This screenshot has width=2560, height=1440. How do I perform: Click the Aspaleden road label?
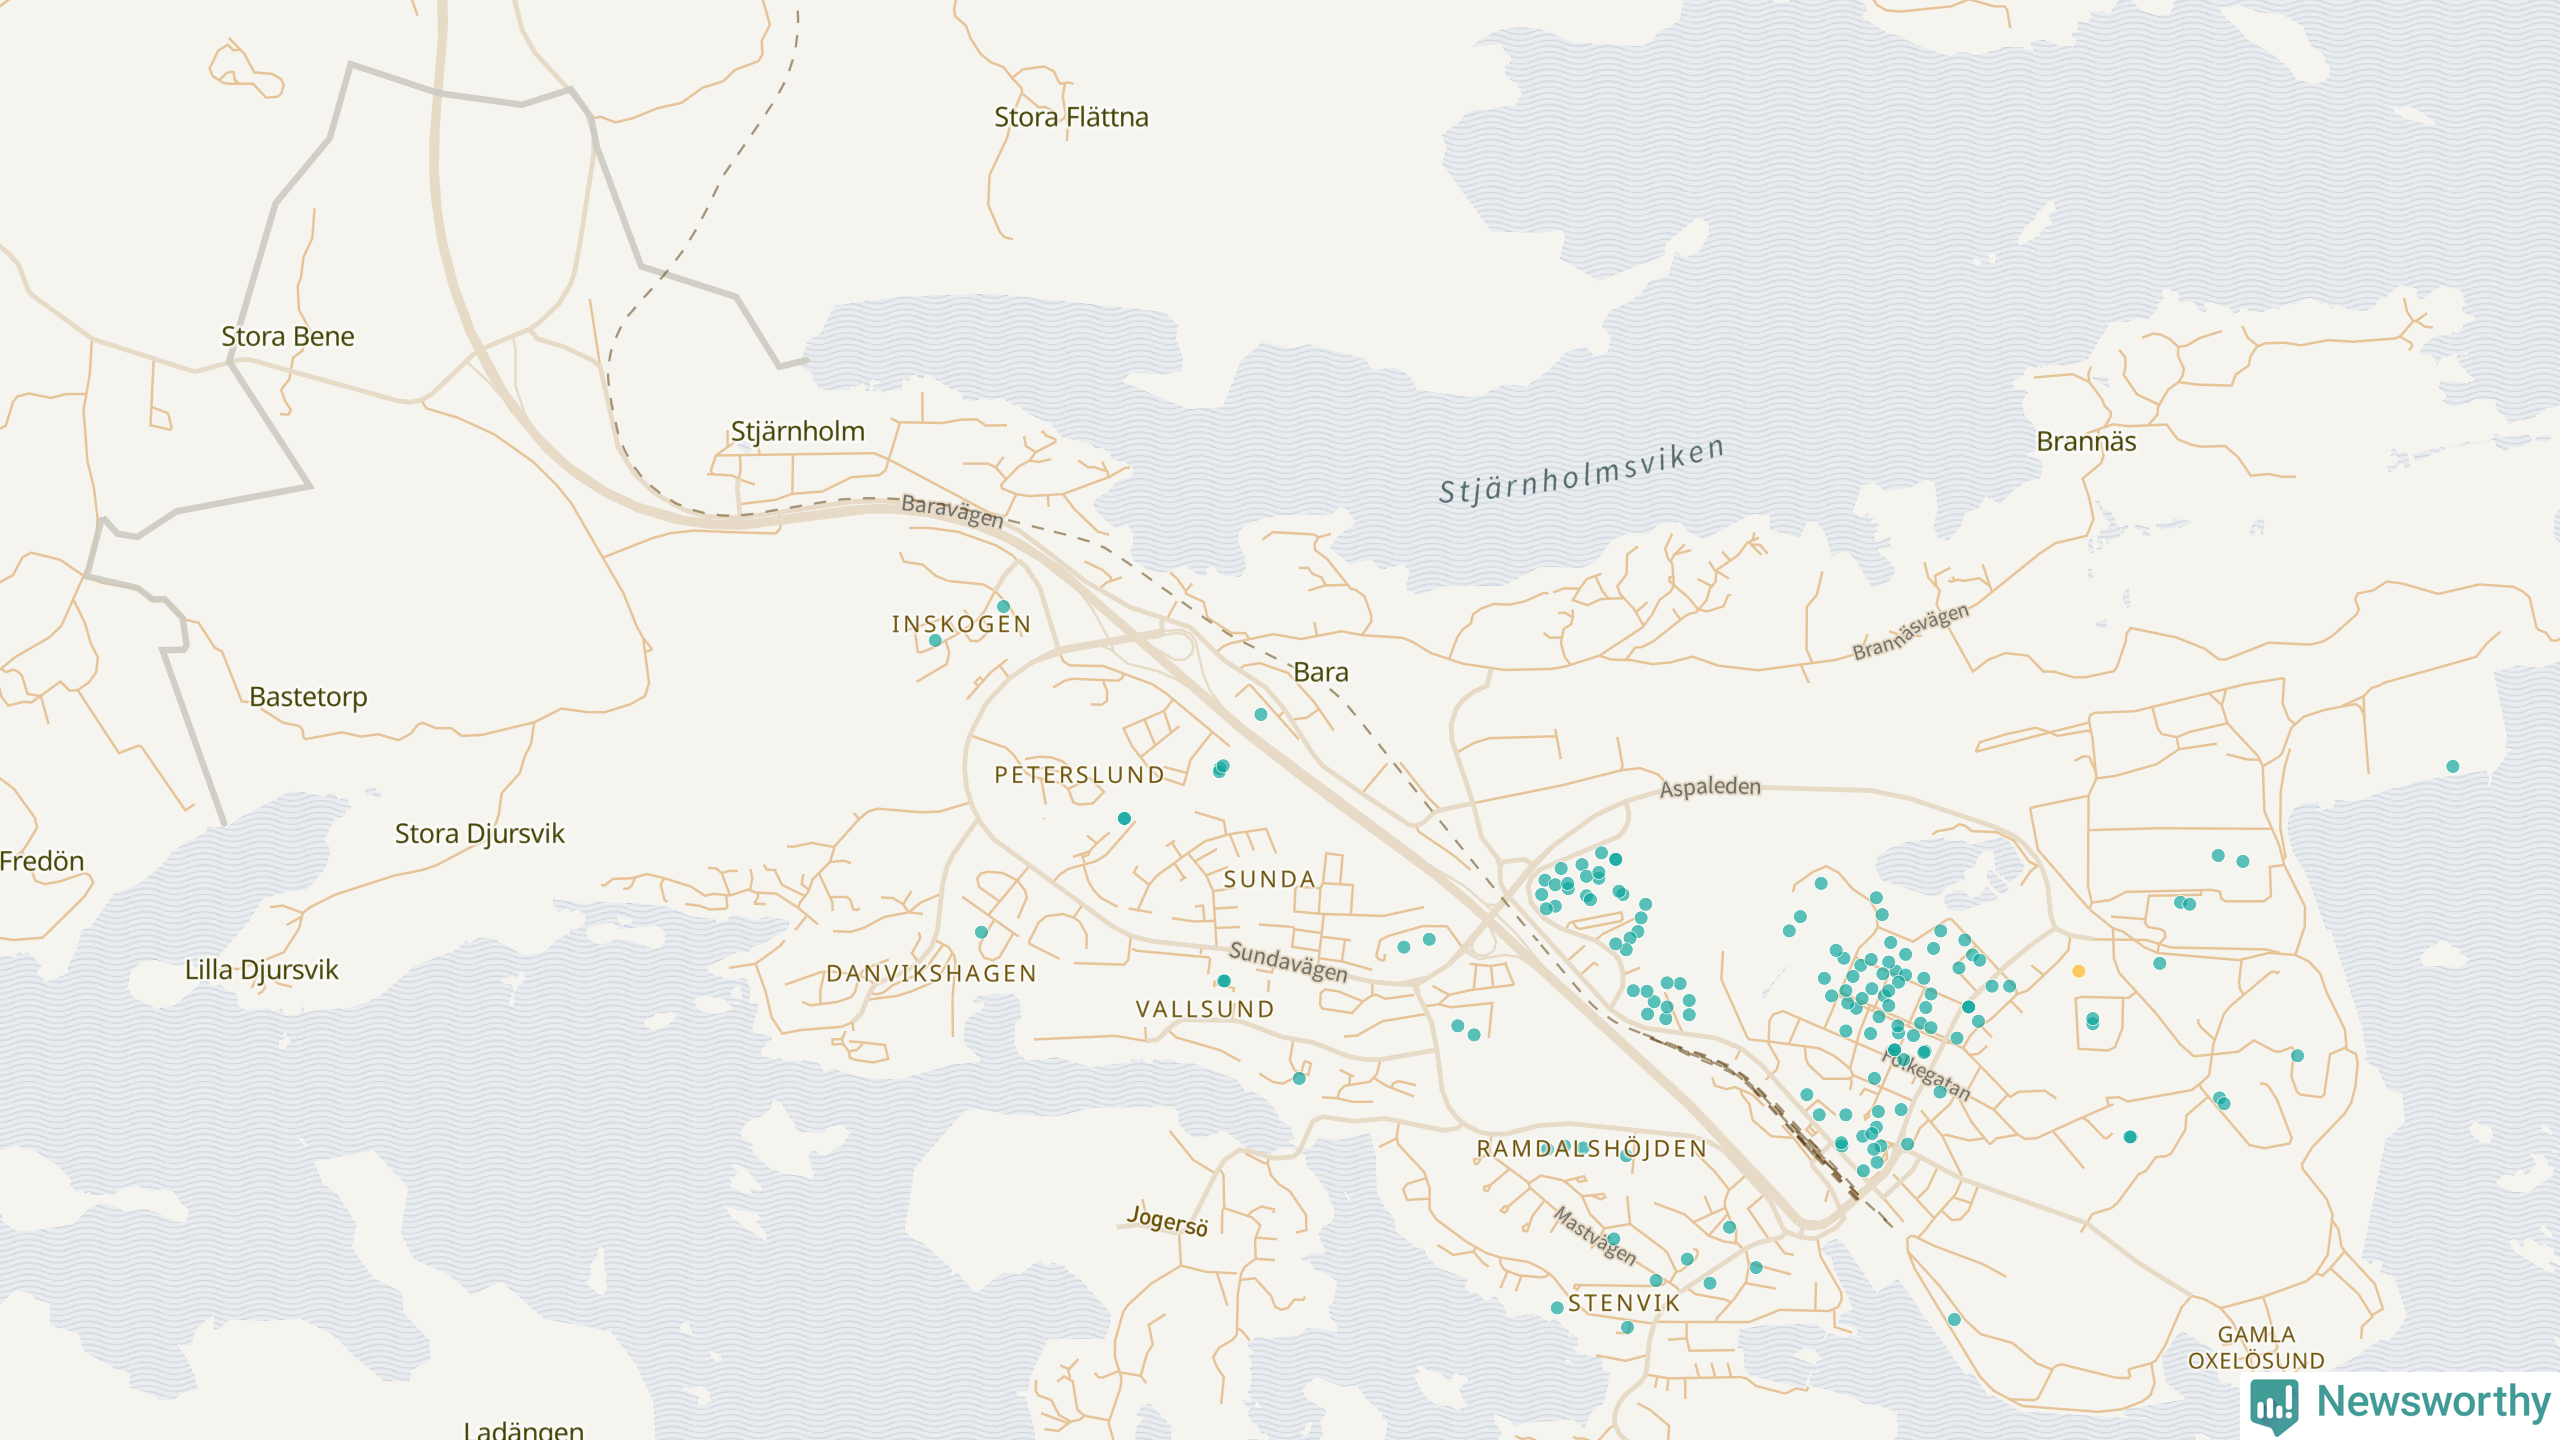click(1710, 787)
